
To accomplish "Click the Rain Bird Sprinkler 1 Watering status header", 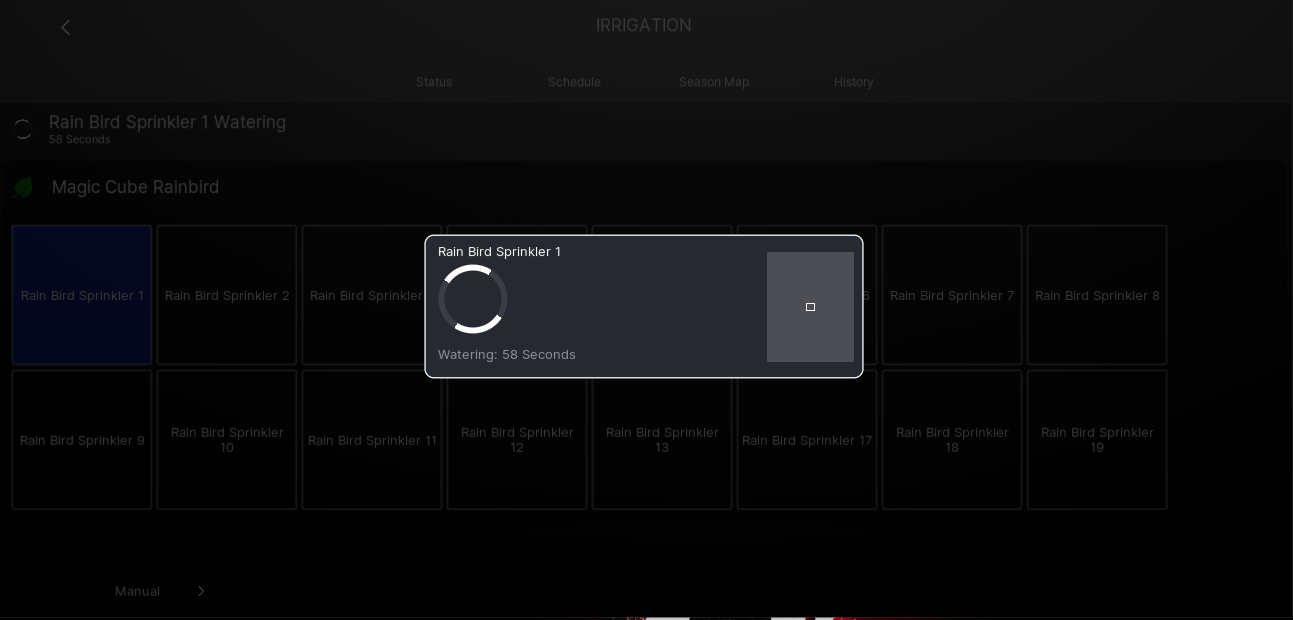I will [167, 123].
